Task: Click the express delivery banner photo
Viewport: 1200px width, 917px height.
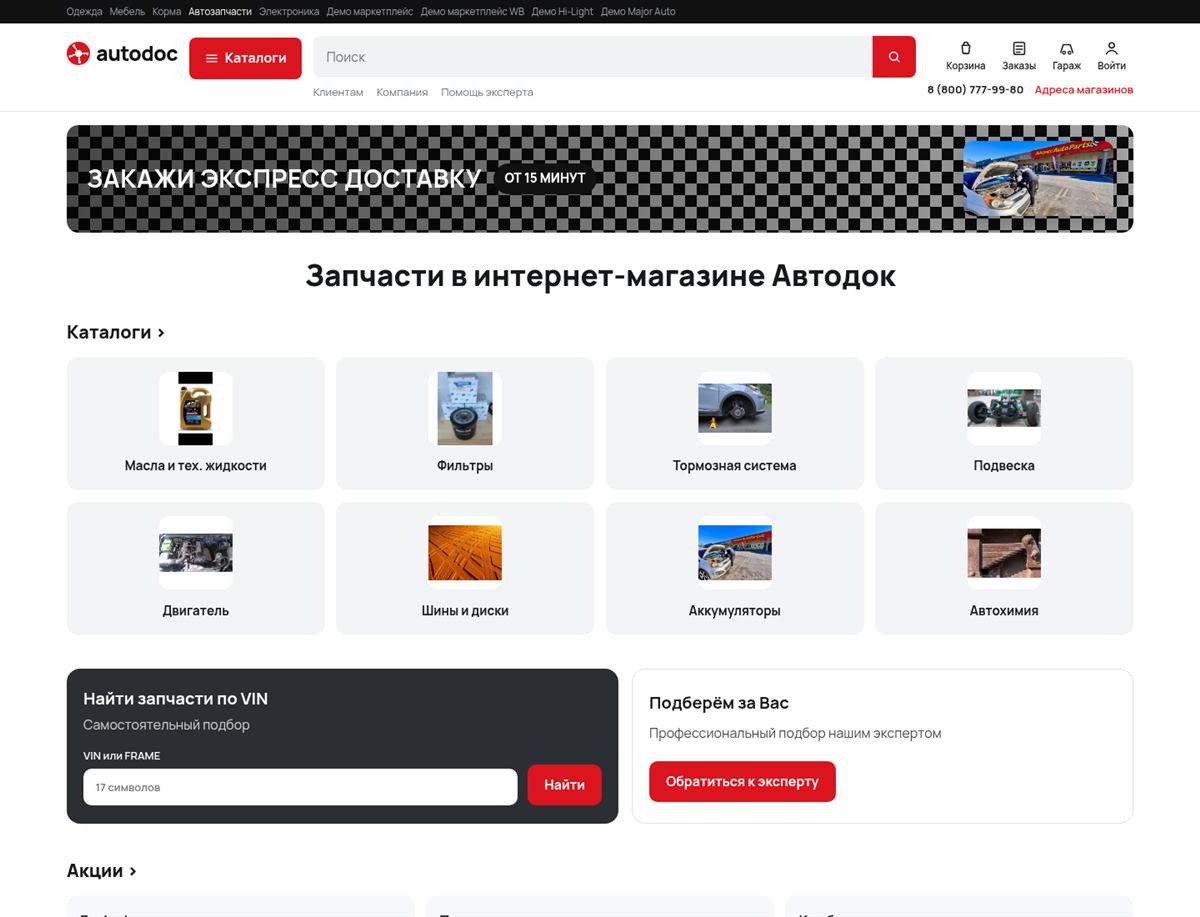Action: 1039,179
